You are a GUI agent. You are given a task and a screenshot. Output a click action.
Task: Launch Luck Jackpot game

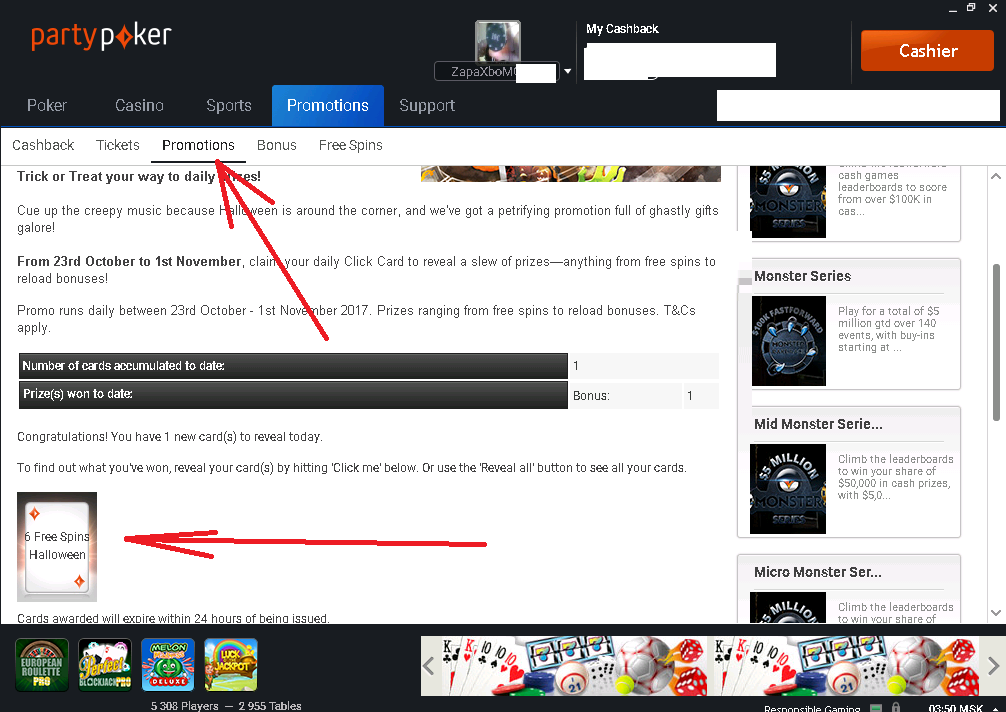230,665
